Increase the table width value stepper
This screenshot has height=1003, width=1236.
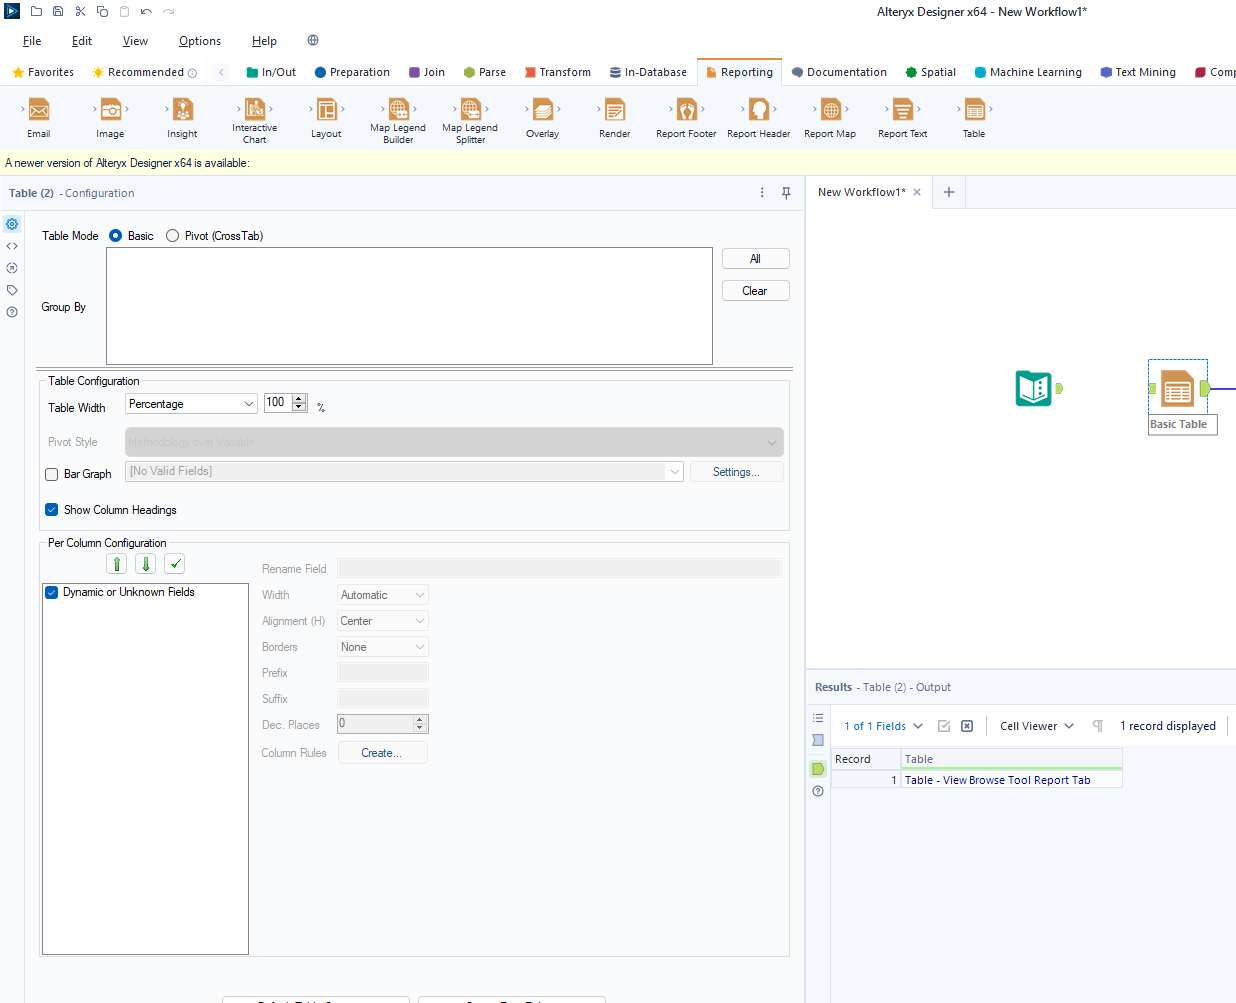point(299,399)
